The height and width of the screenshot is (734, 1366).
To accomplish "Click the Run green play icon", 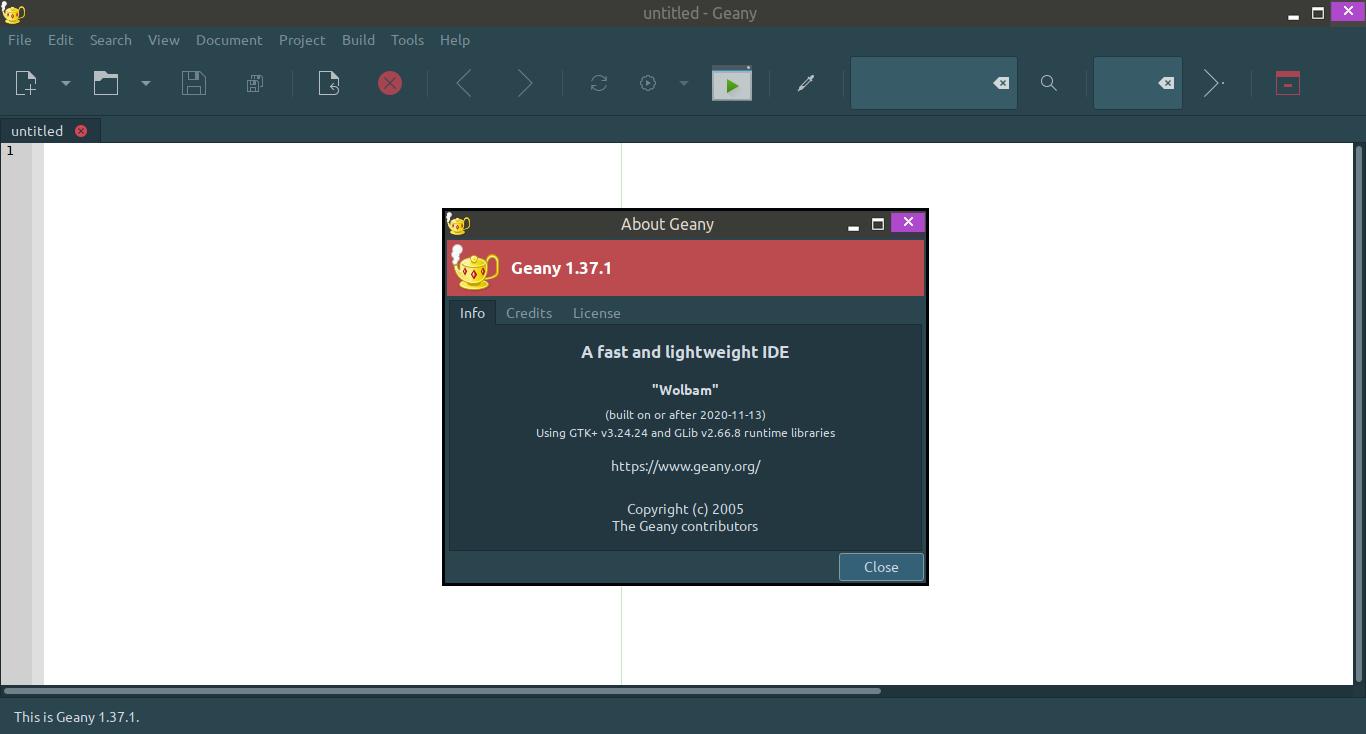I will (x=731, y=84).
